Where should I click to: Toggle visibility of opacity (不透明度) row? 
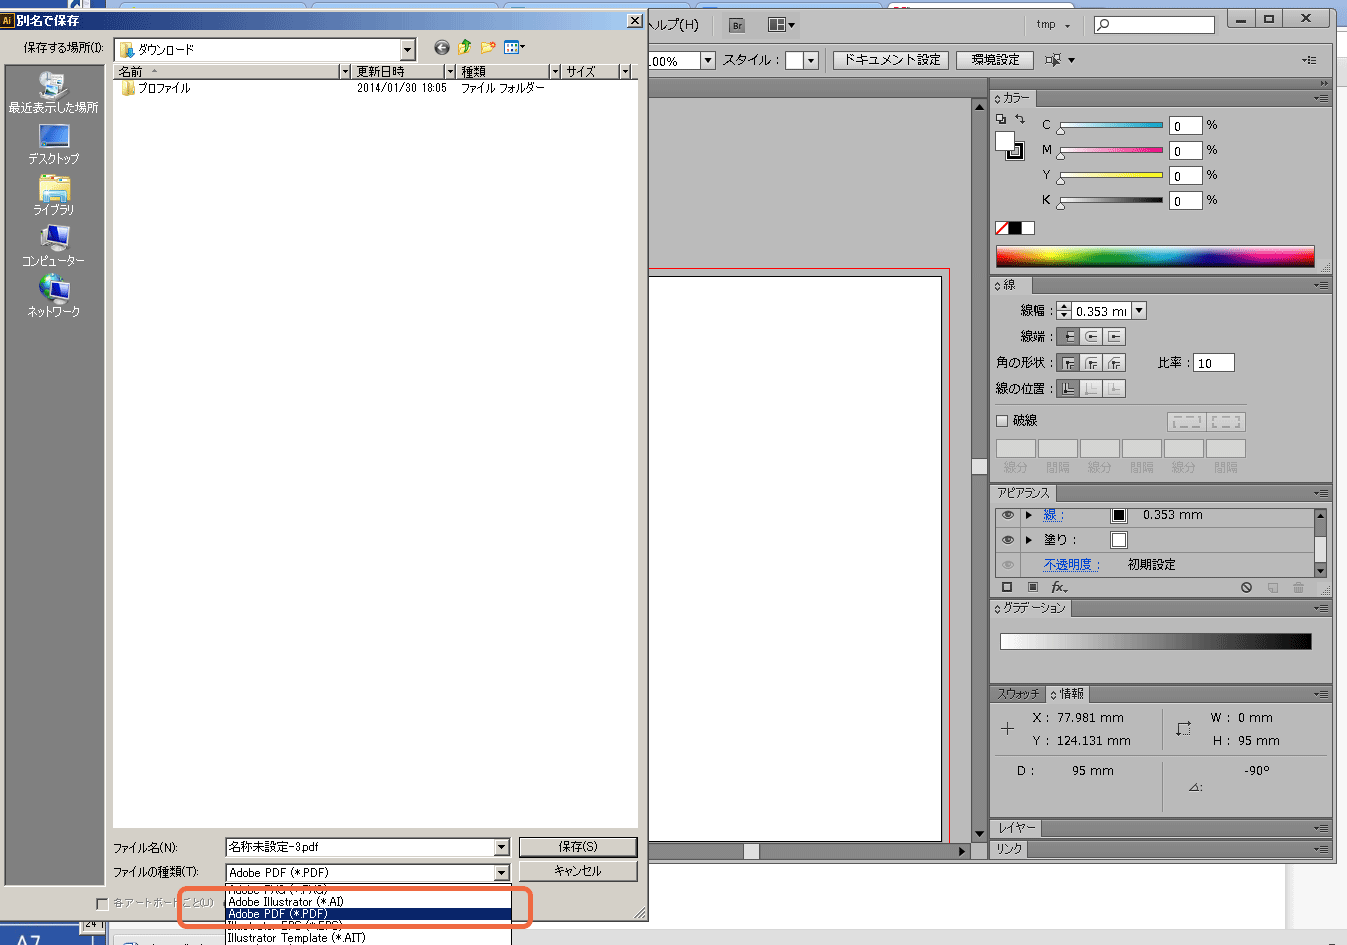coord(1008,565)
